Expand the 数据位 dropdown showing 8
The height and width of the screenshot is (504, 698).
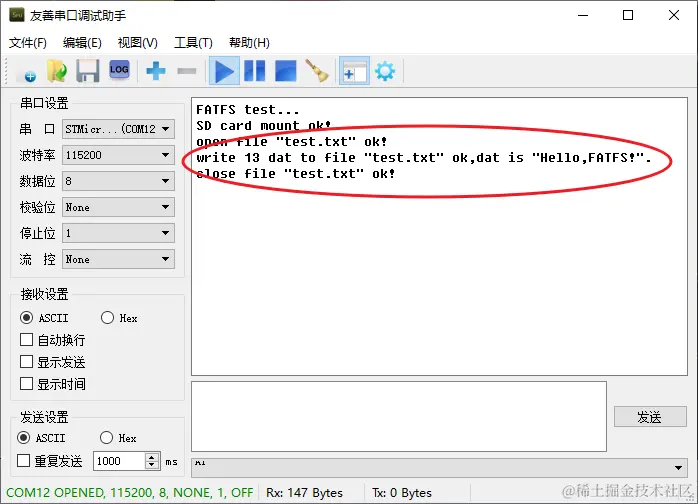pos(118,181)
